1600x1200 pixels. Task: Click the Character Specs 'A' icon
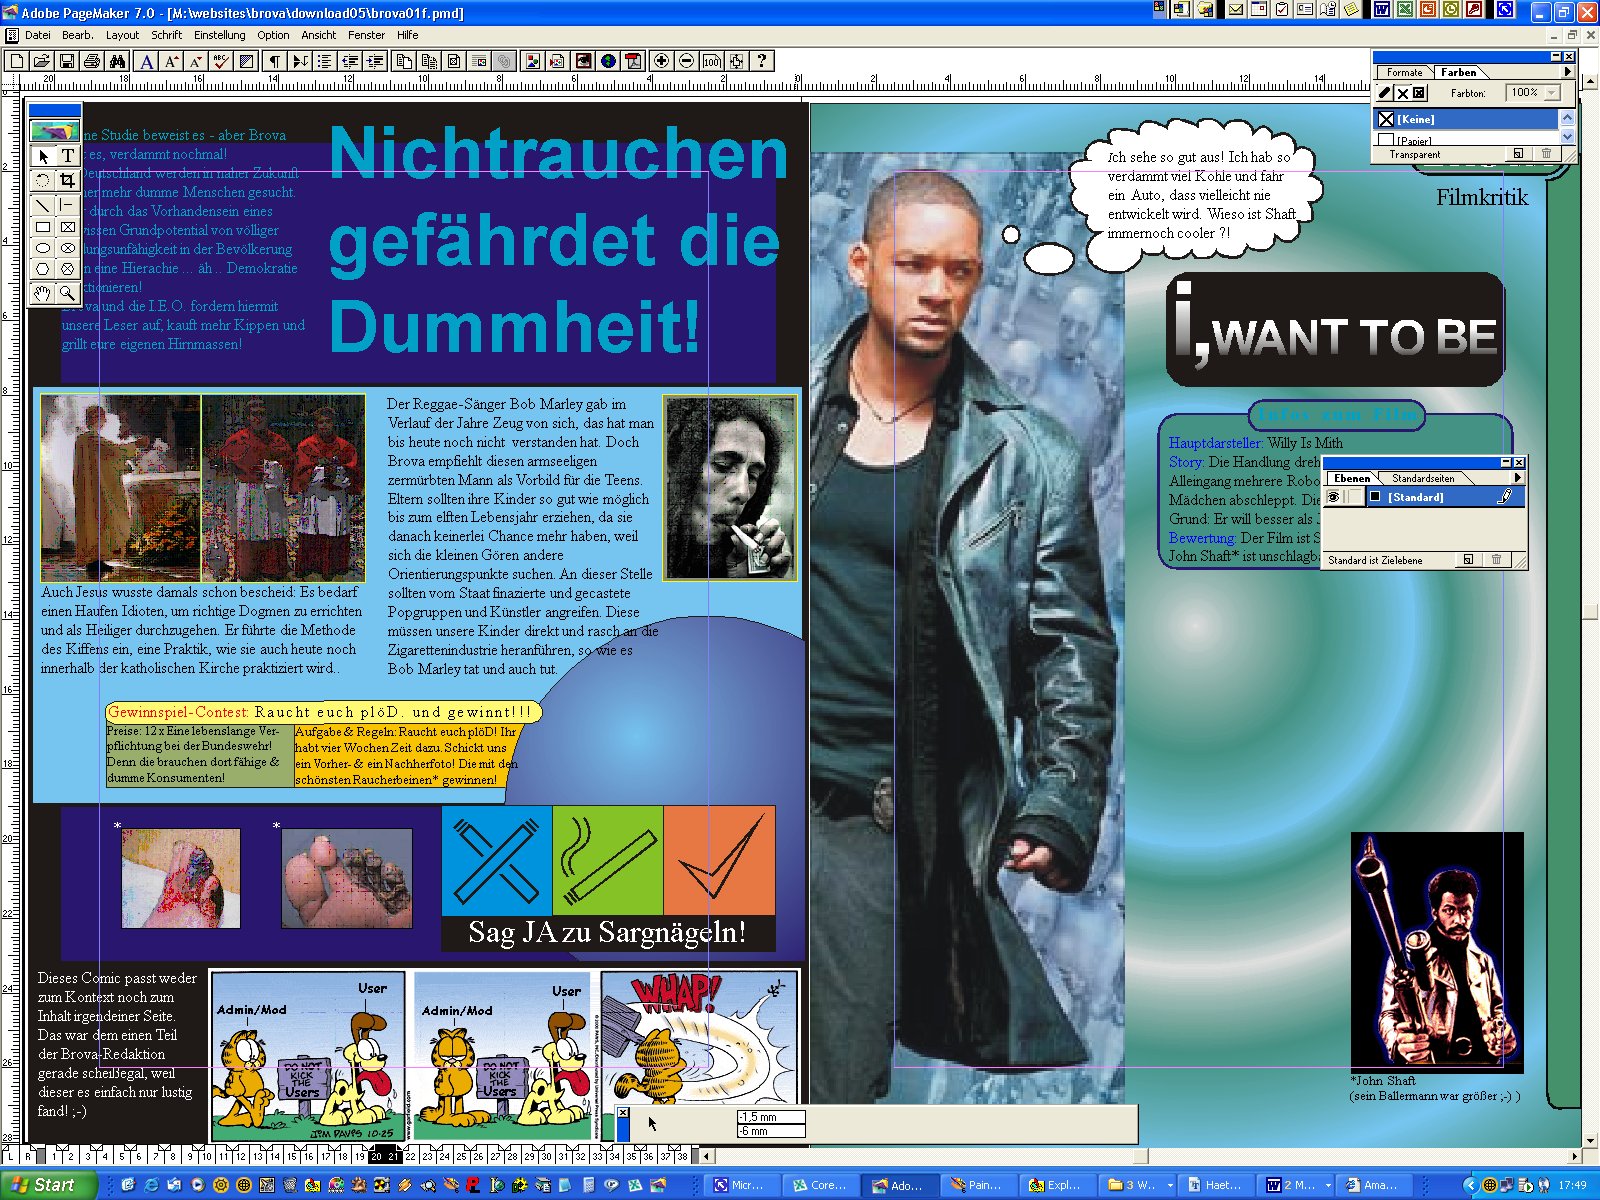147,61
